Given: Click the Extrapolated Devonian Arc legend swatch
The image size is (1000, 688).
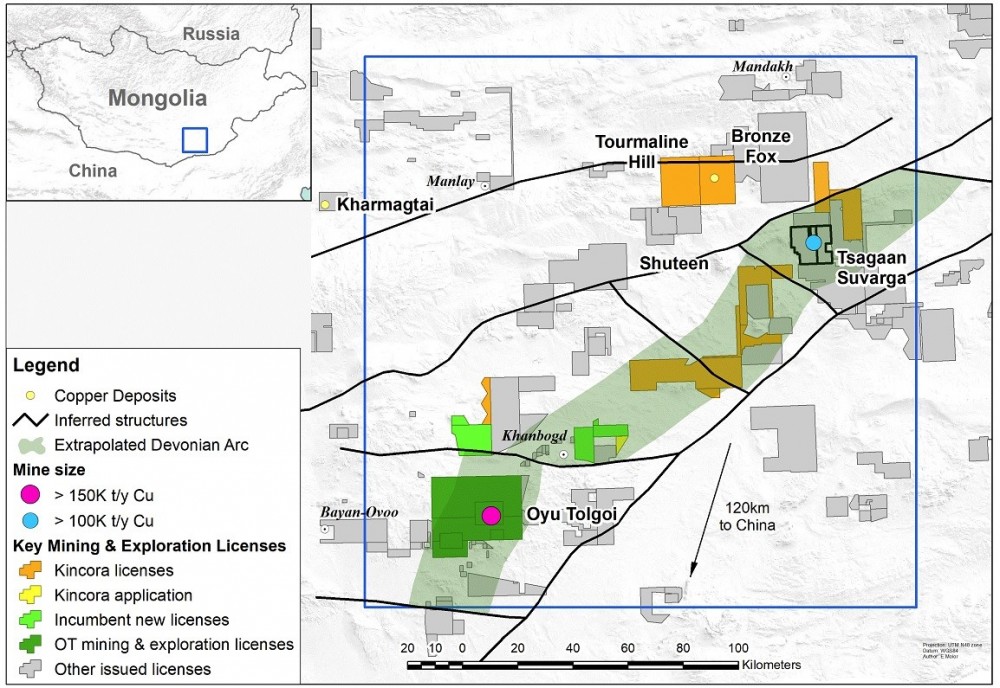Looking at the screenshot, I should [x=30, y=444].
